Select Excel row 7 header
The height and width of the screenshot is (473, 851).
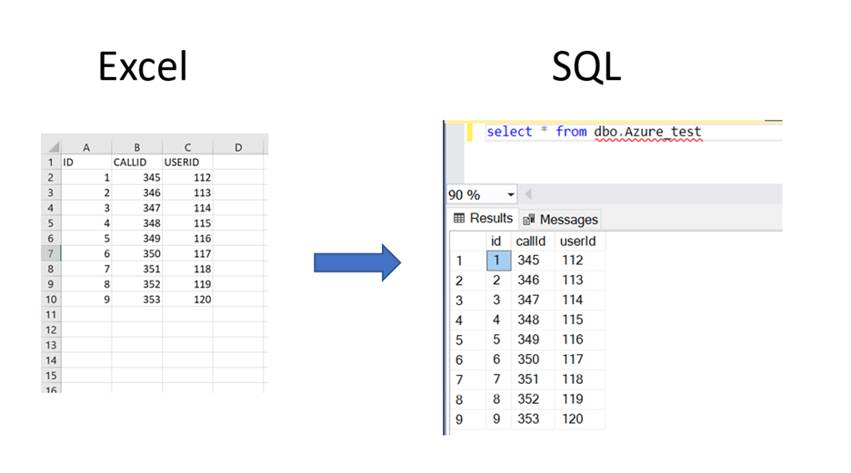pyautogui.click(x=51, y=253)
